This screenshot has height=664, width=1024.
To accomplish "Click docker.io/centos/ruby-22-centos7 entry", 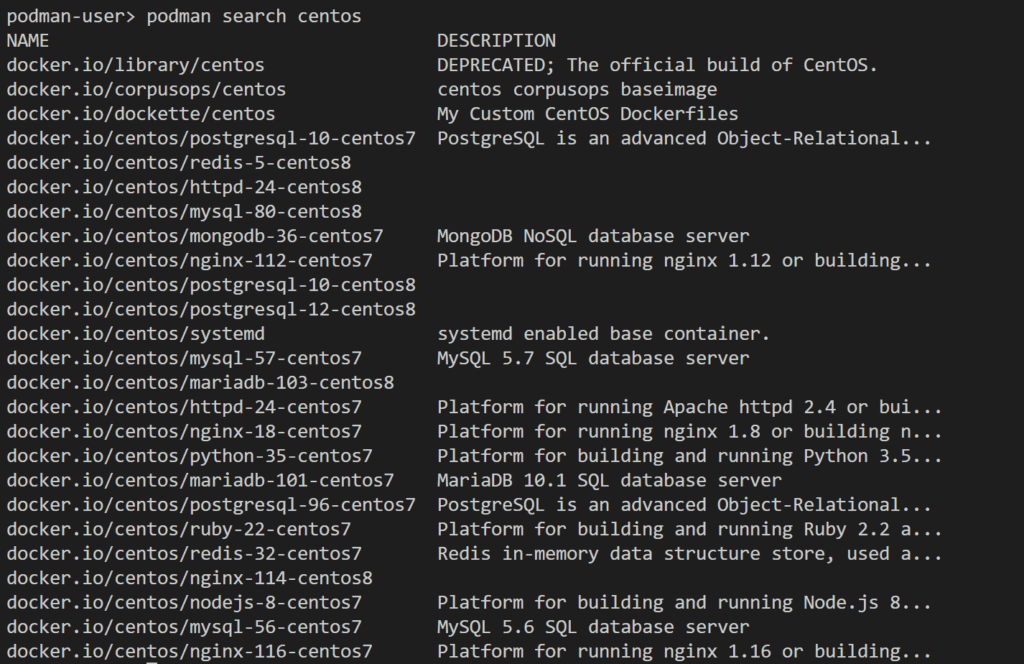I will tap(179, 529).
